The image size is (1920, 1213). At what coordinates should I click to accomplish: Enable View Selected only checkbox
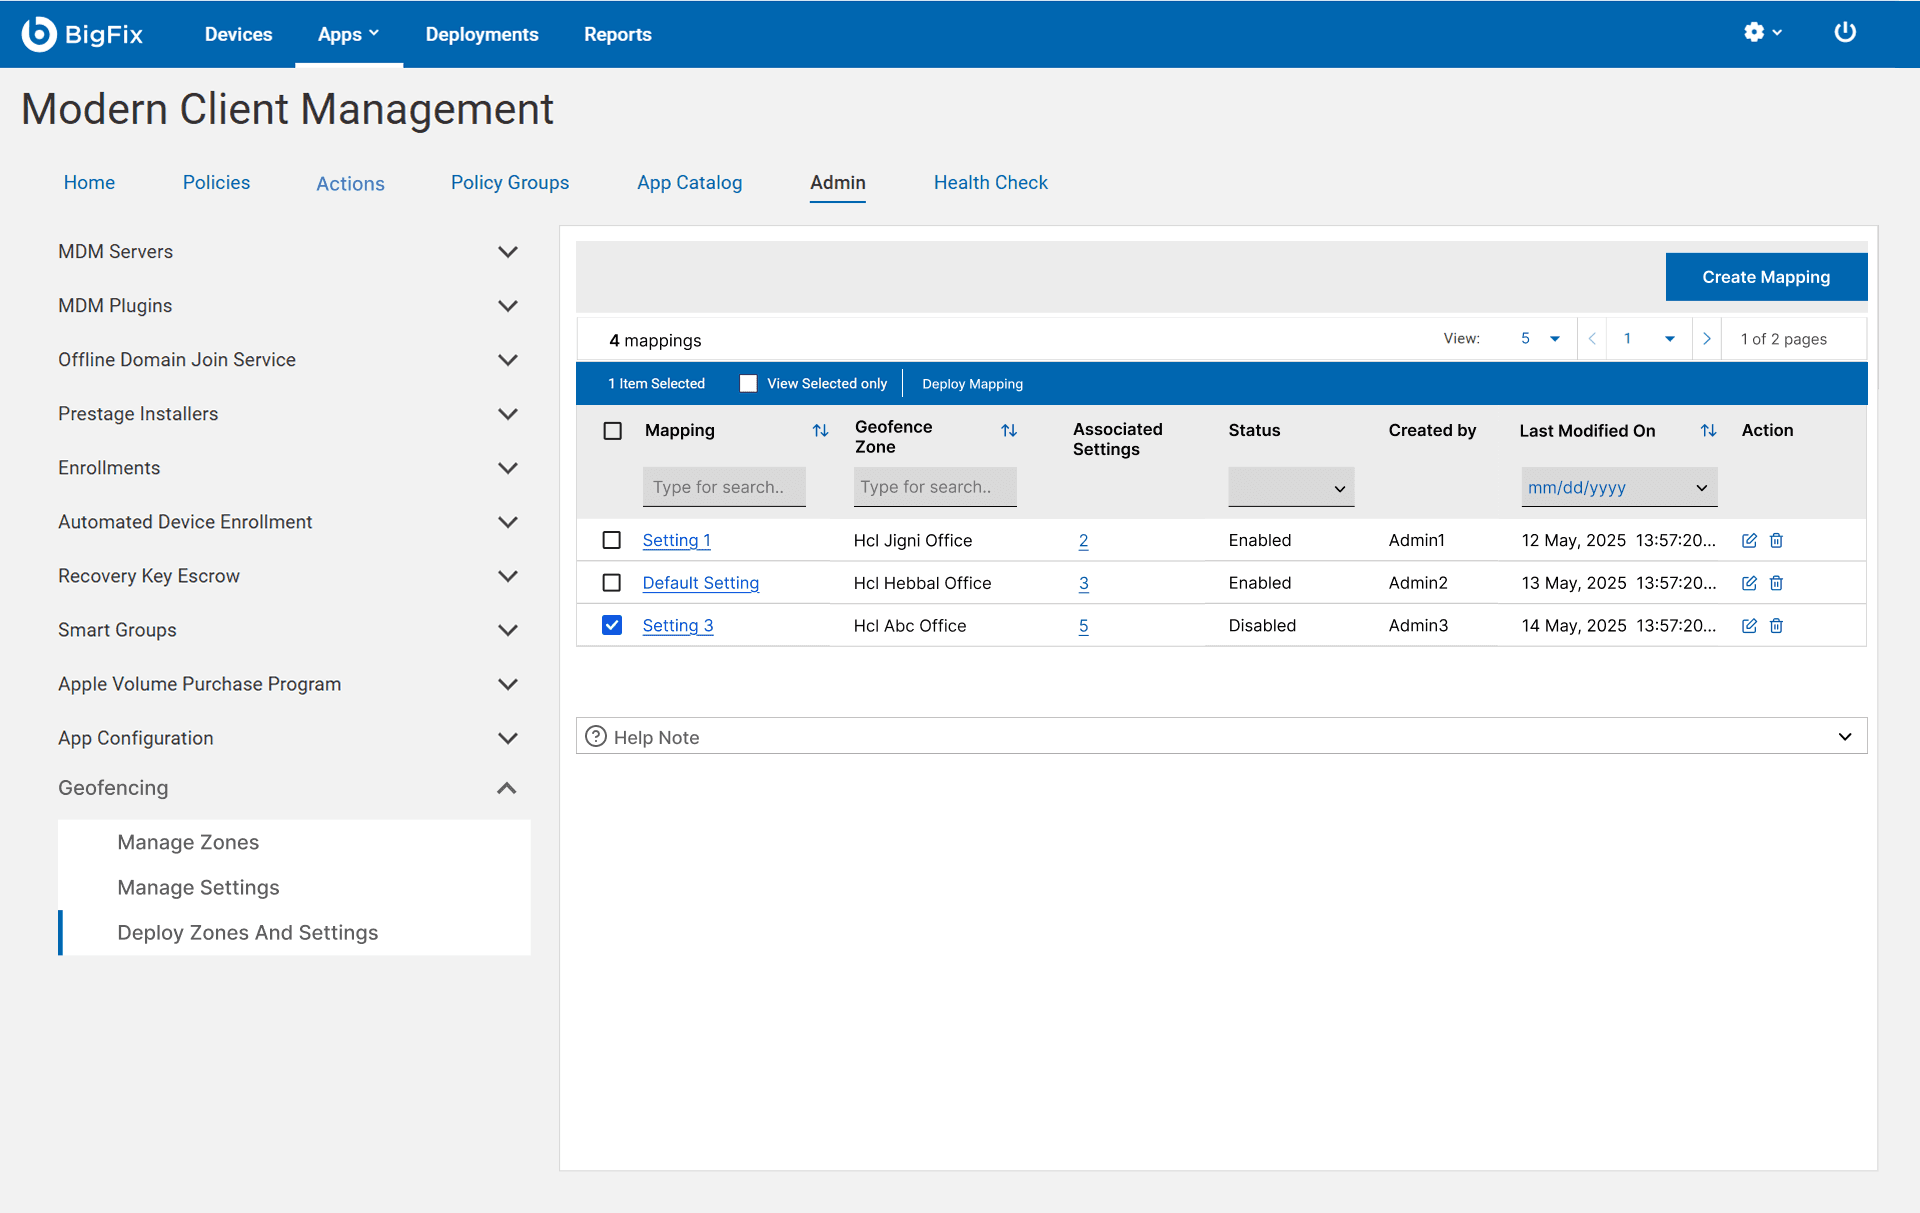coord(748,384)
